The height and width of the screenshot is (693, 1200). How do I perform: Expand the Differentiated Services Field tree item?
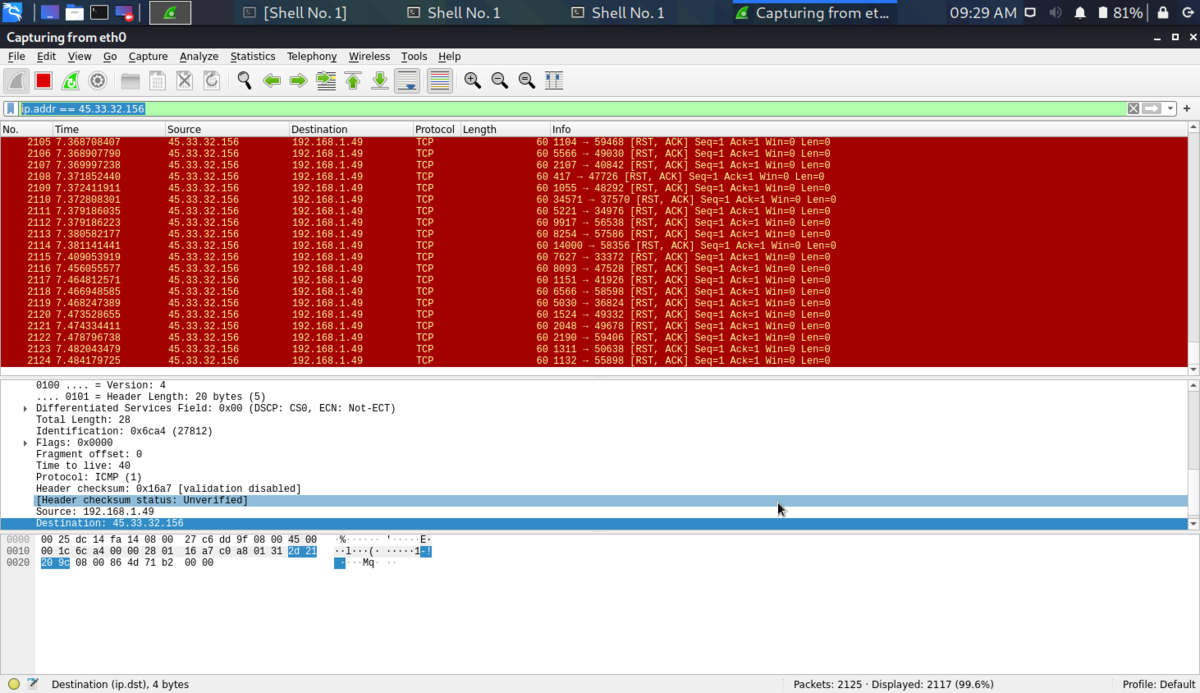25,408
